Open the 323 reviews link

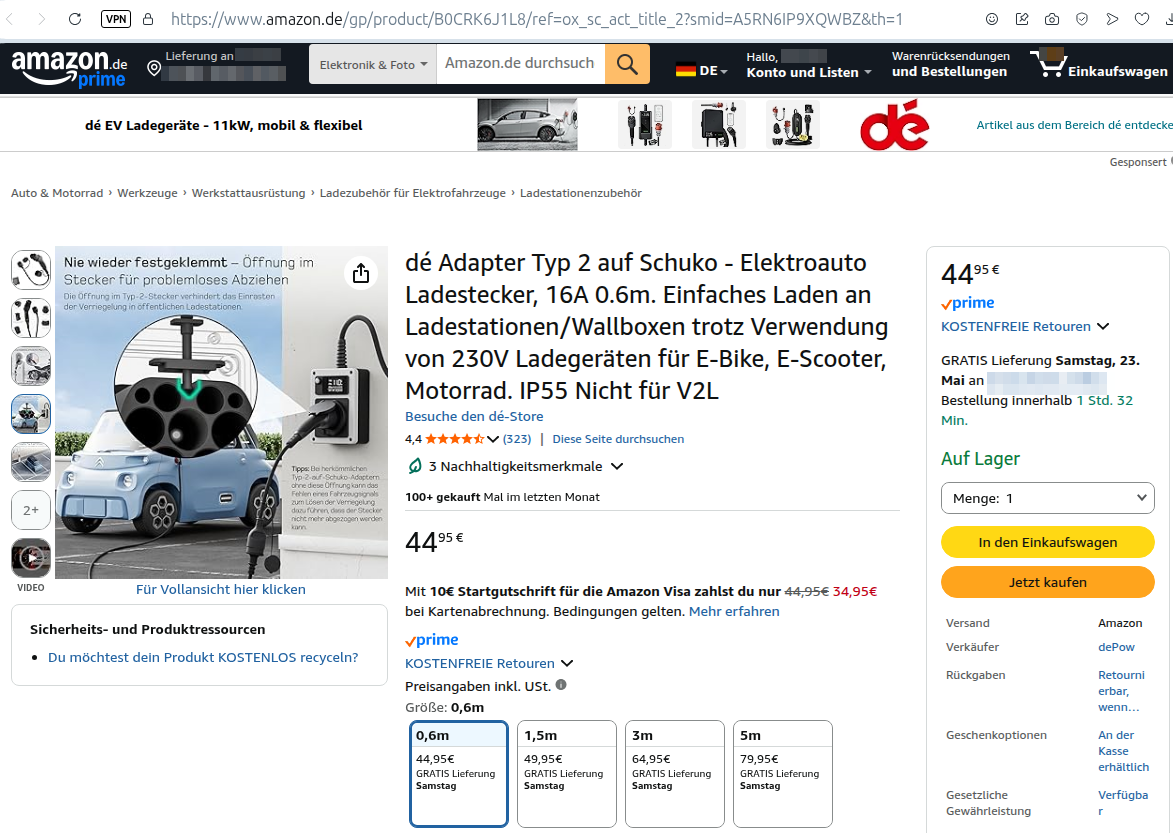(x=517, y=439)
